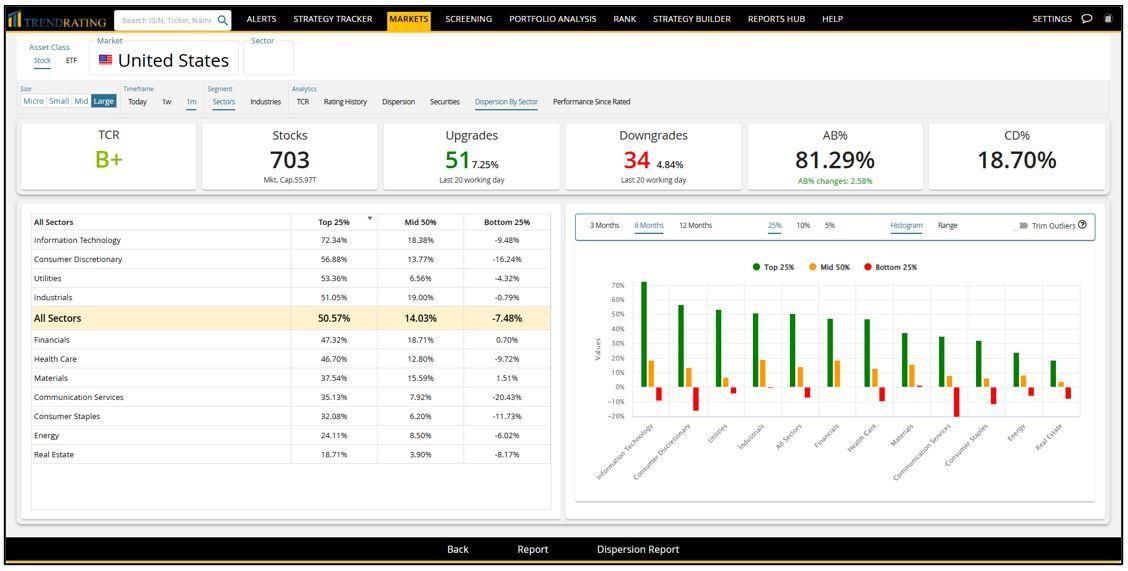The width and height of the screenshot is (1128, 571).
Task: Click the Trendrating logo
Action: coord(57,20)
